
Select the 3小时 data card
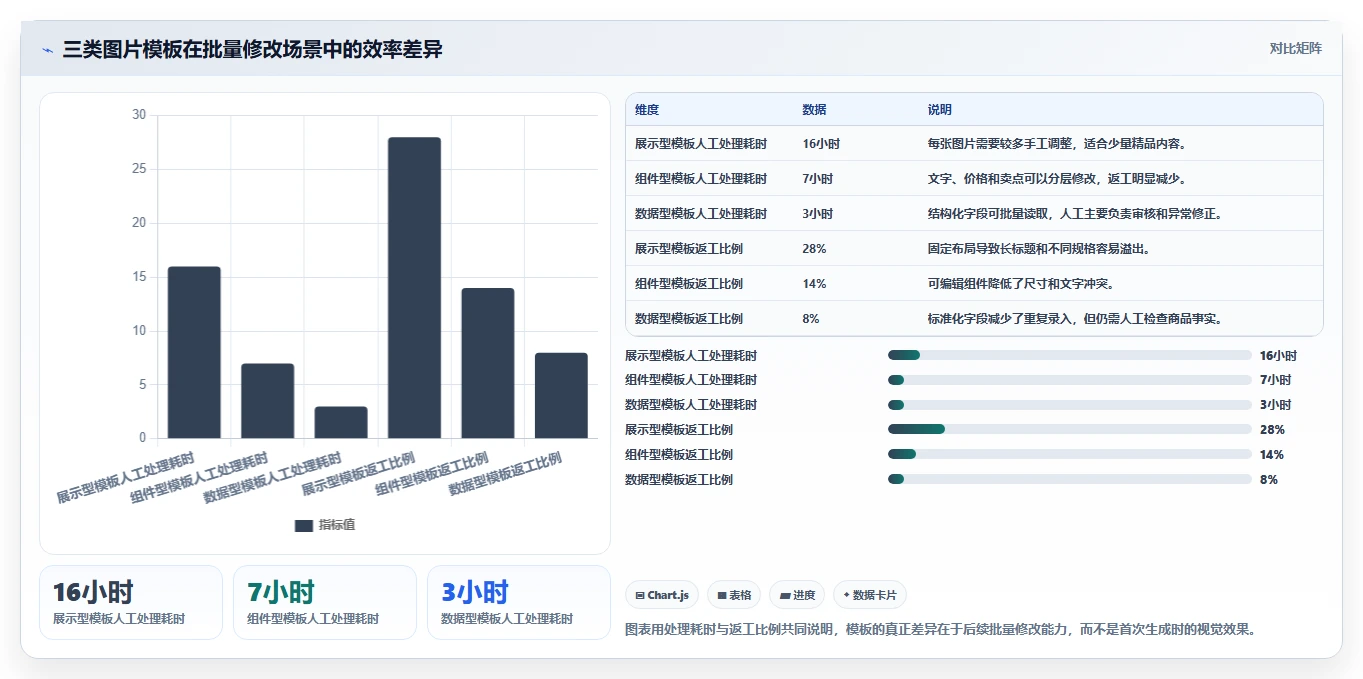click(x=519, y=602)
